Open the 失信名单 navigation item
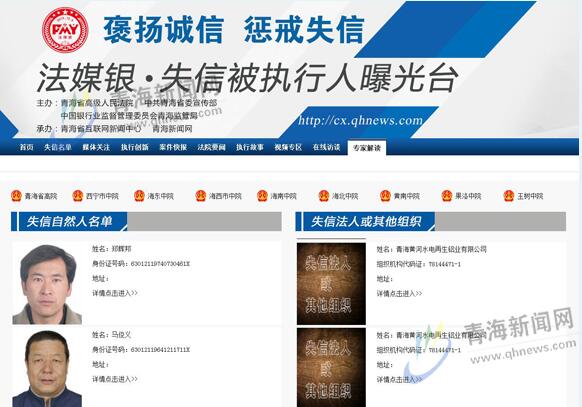The width and height of the screenshot is (582, 407). click(58, 147)
